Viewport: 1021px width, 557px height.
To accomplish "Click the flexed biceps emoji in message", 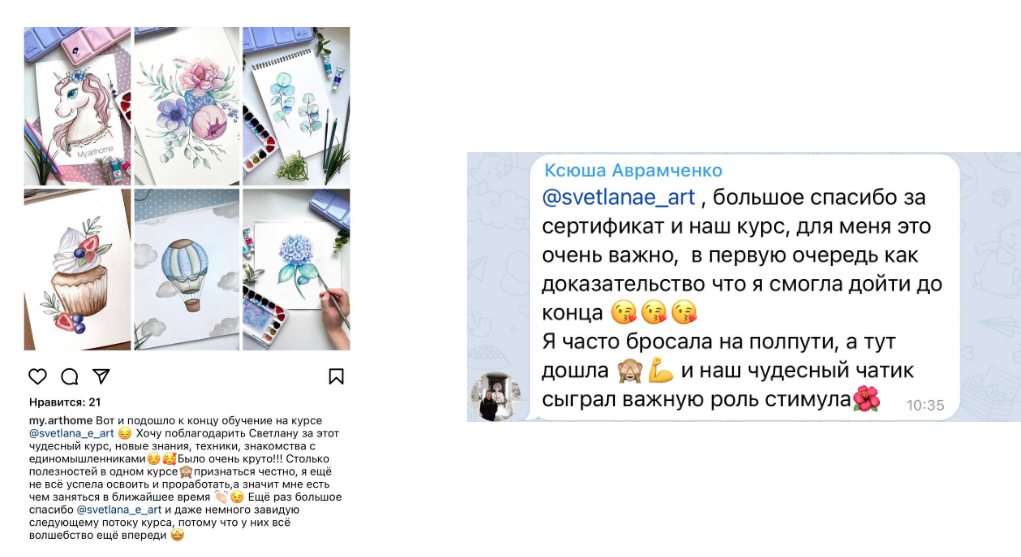I will [660, 370].
